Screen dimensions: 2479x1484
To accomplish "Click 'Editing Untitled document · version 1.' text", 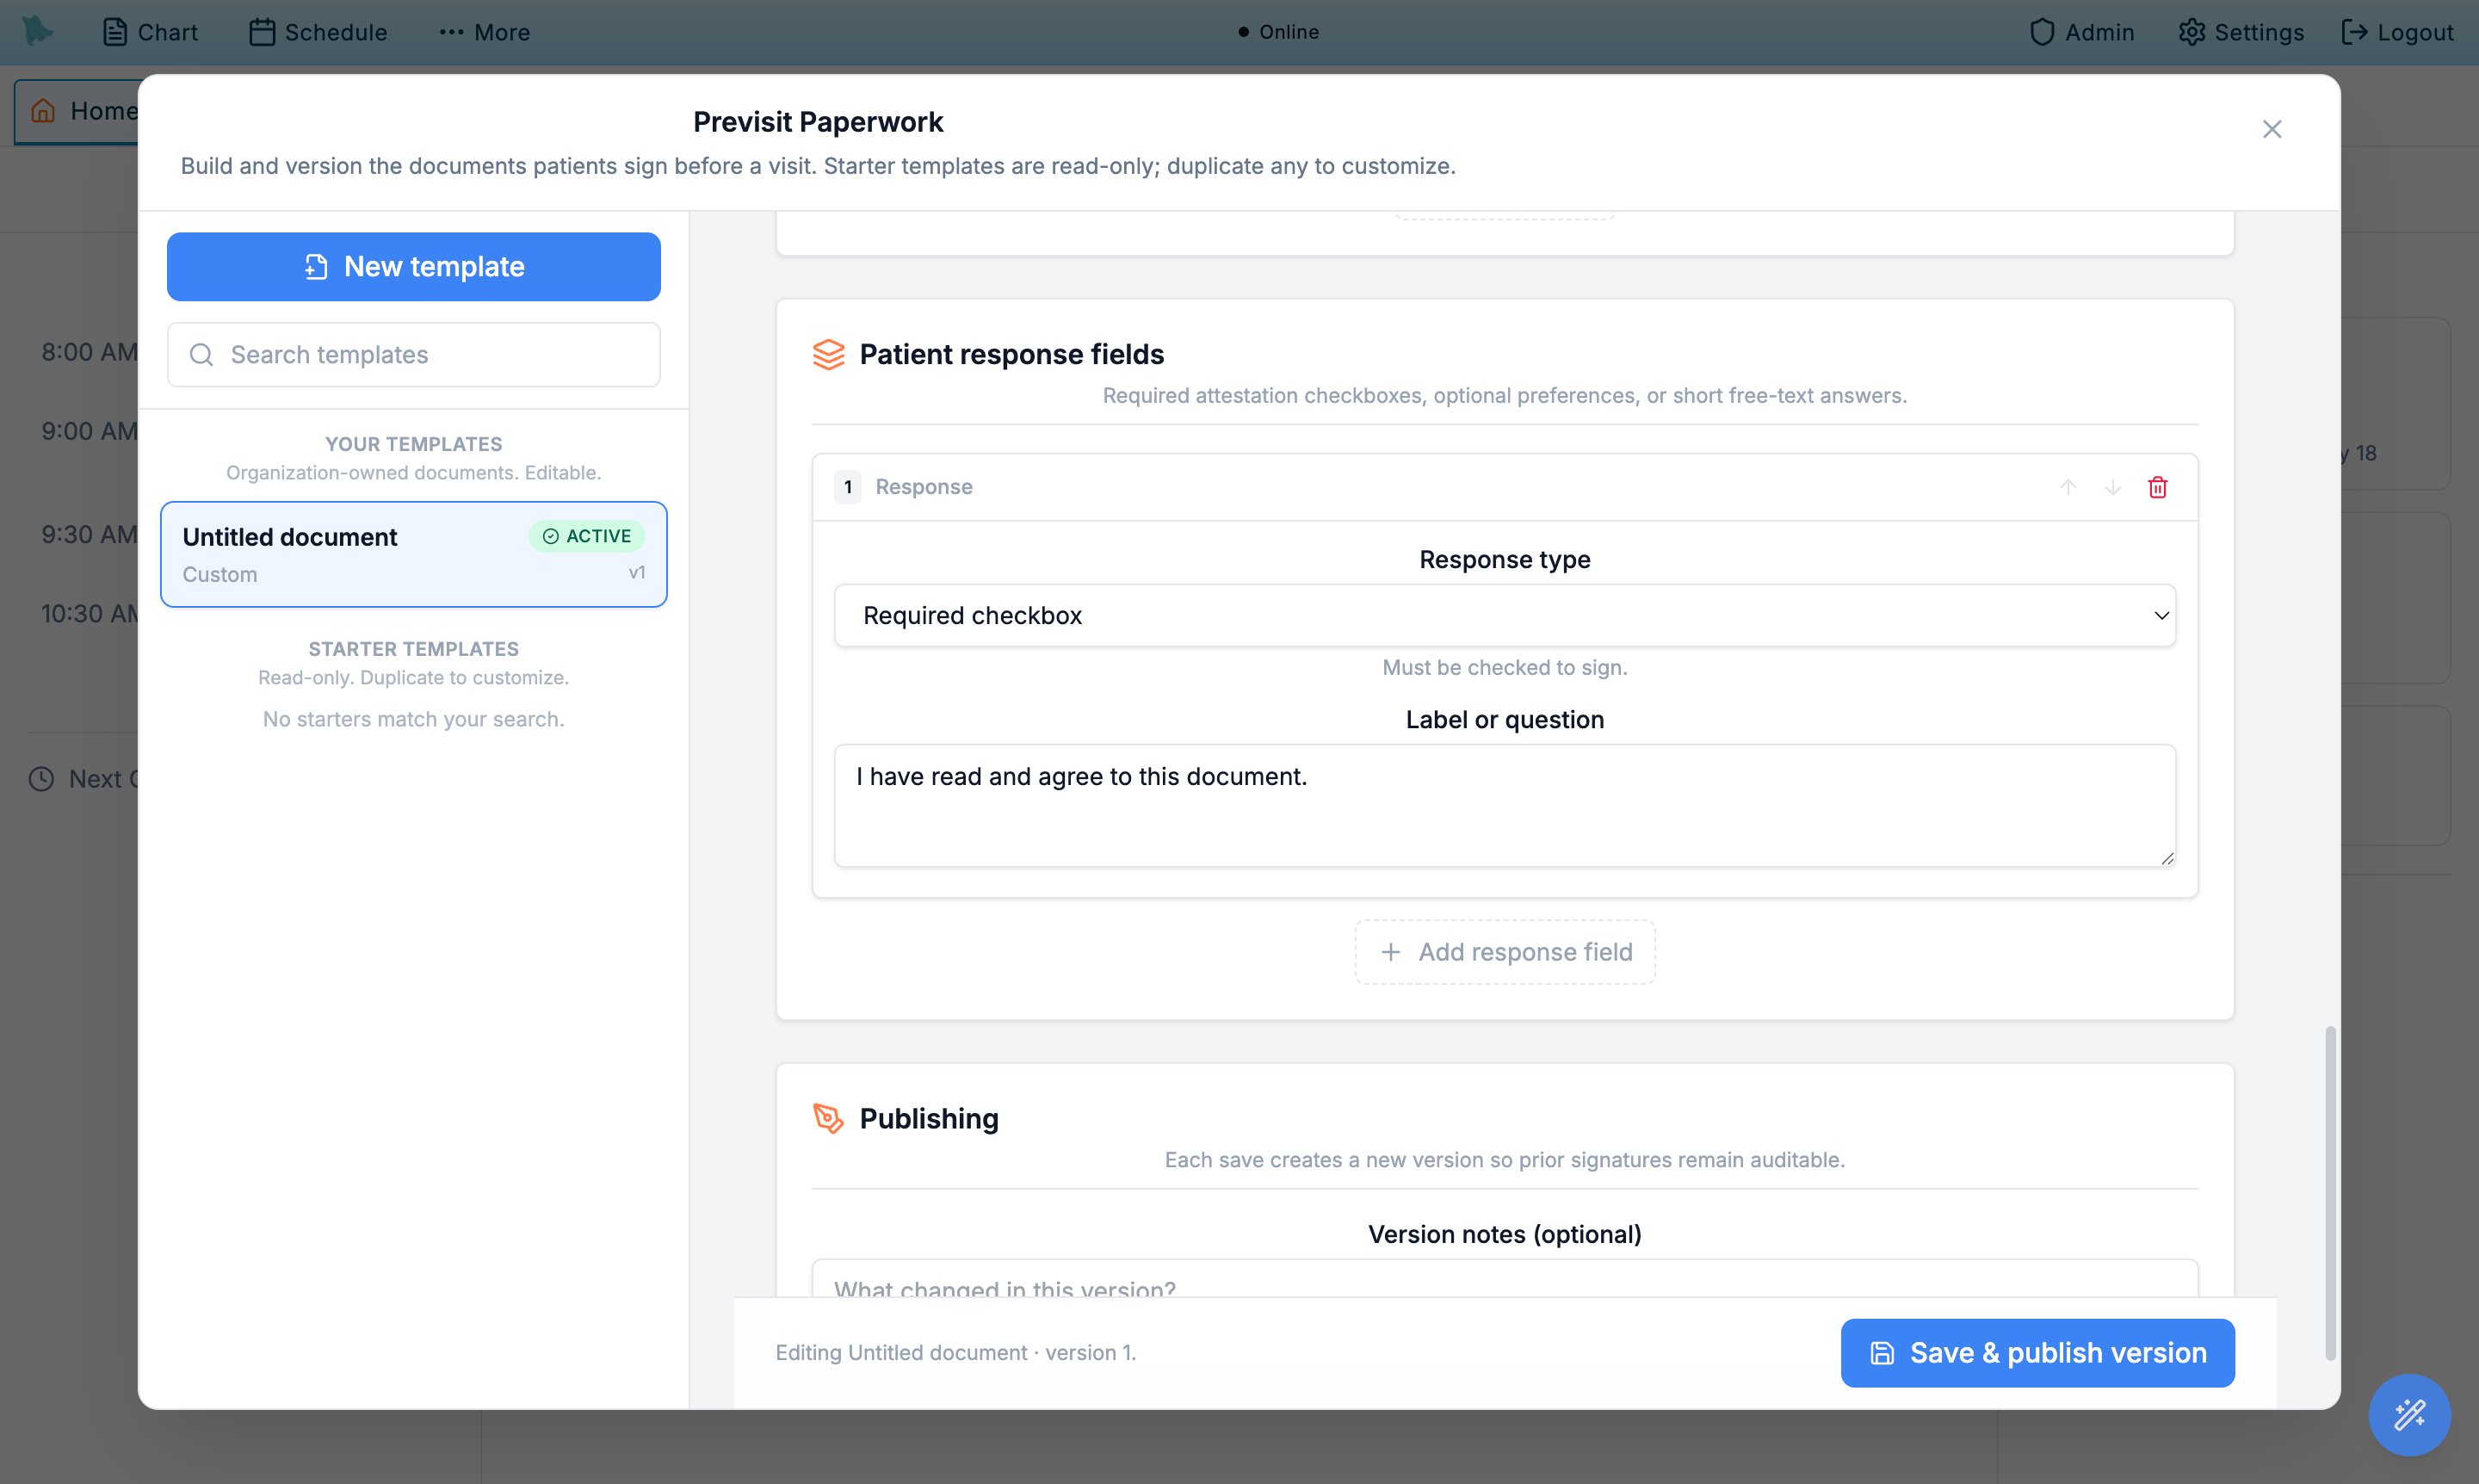I will 956,1352.
